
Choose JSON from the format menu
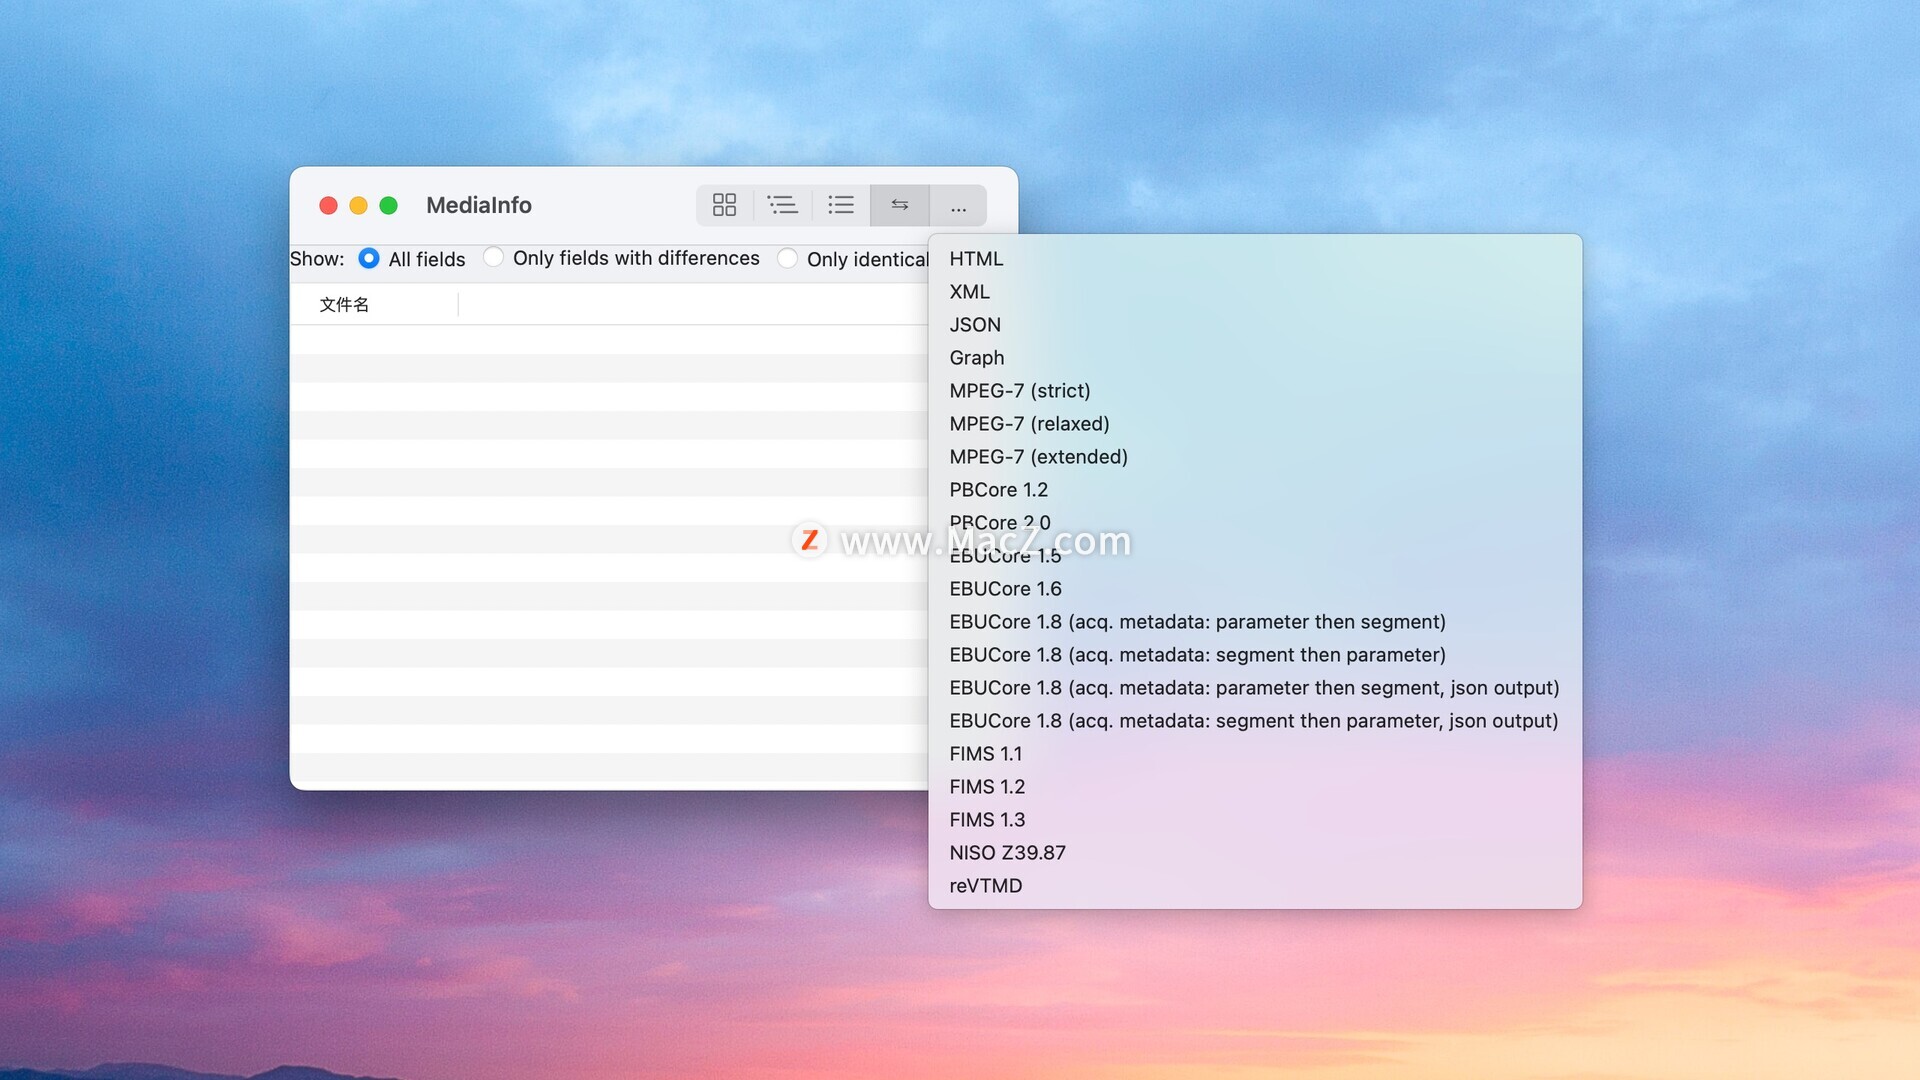pyautogui.click(x=1255, y=325)
